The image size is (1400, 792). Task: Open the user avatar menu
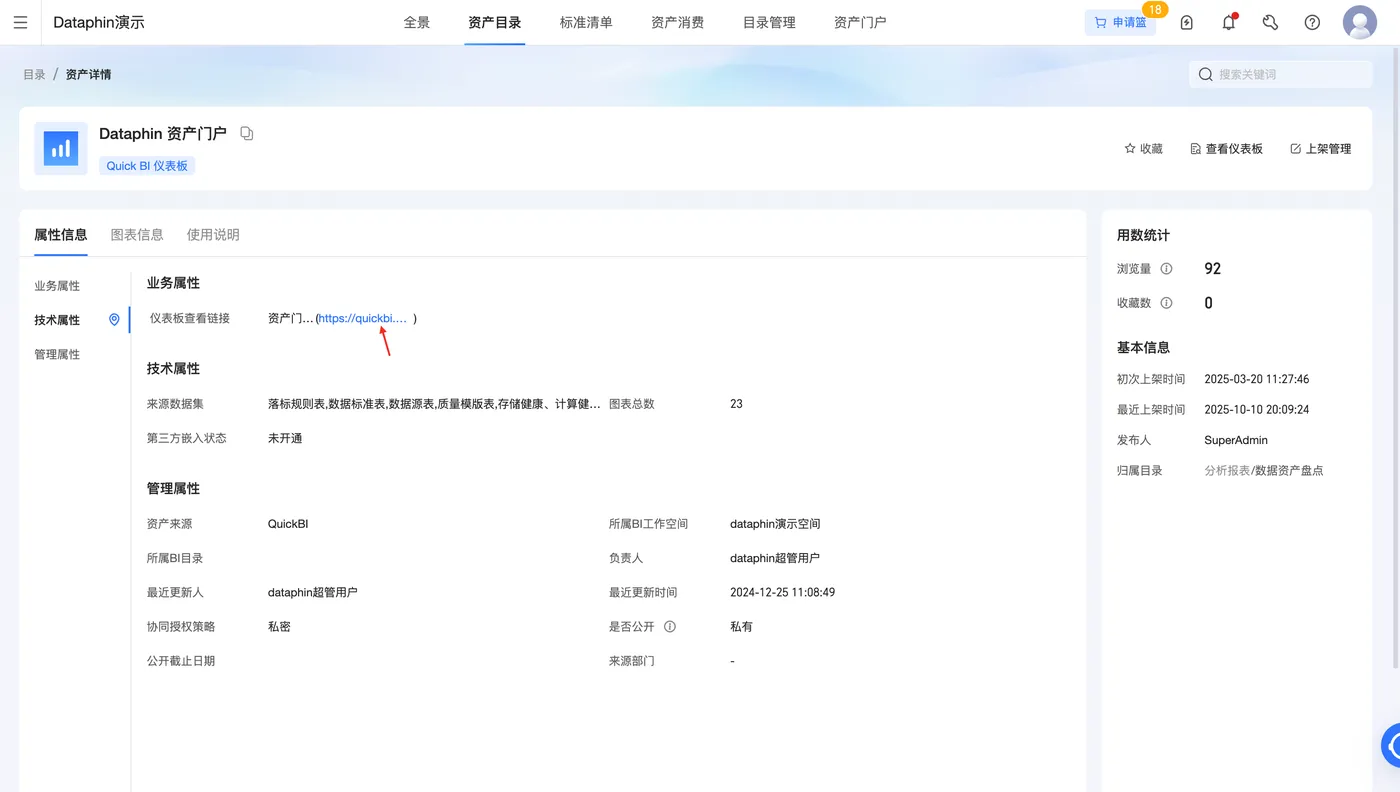click(1360, 22)
